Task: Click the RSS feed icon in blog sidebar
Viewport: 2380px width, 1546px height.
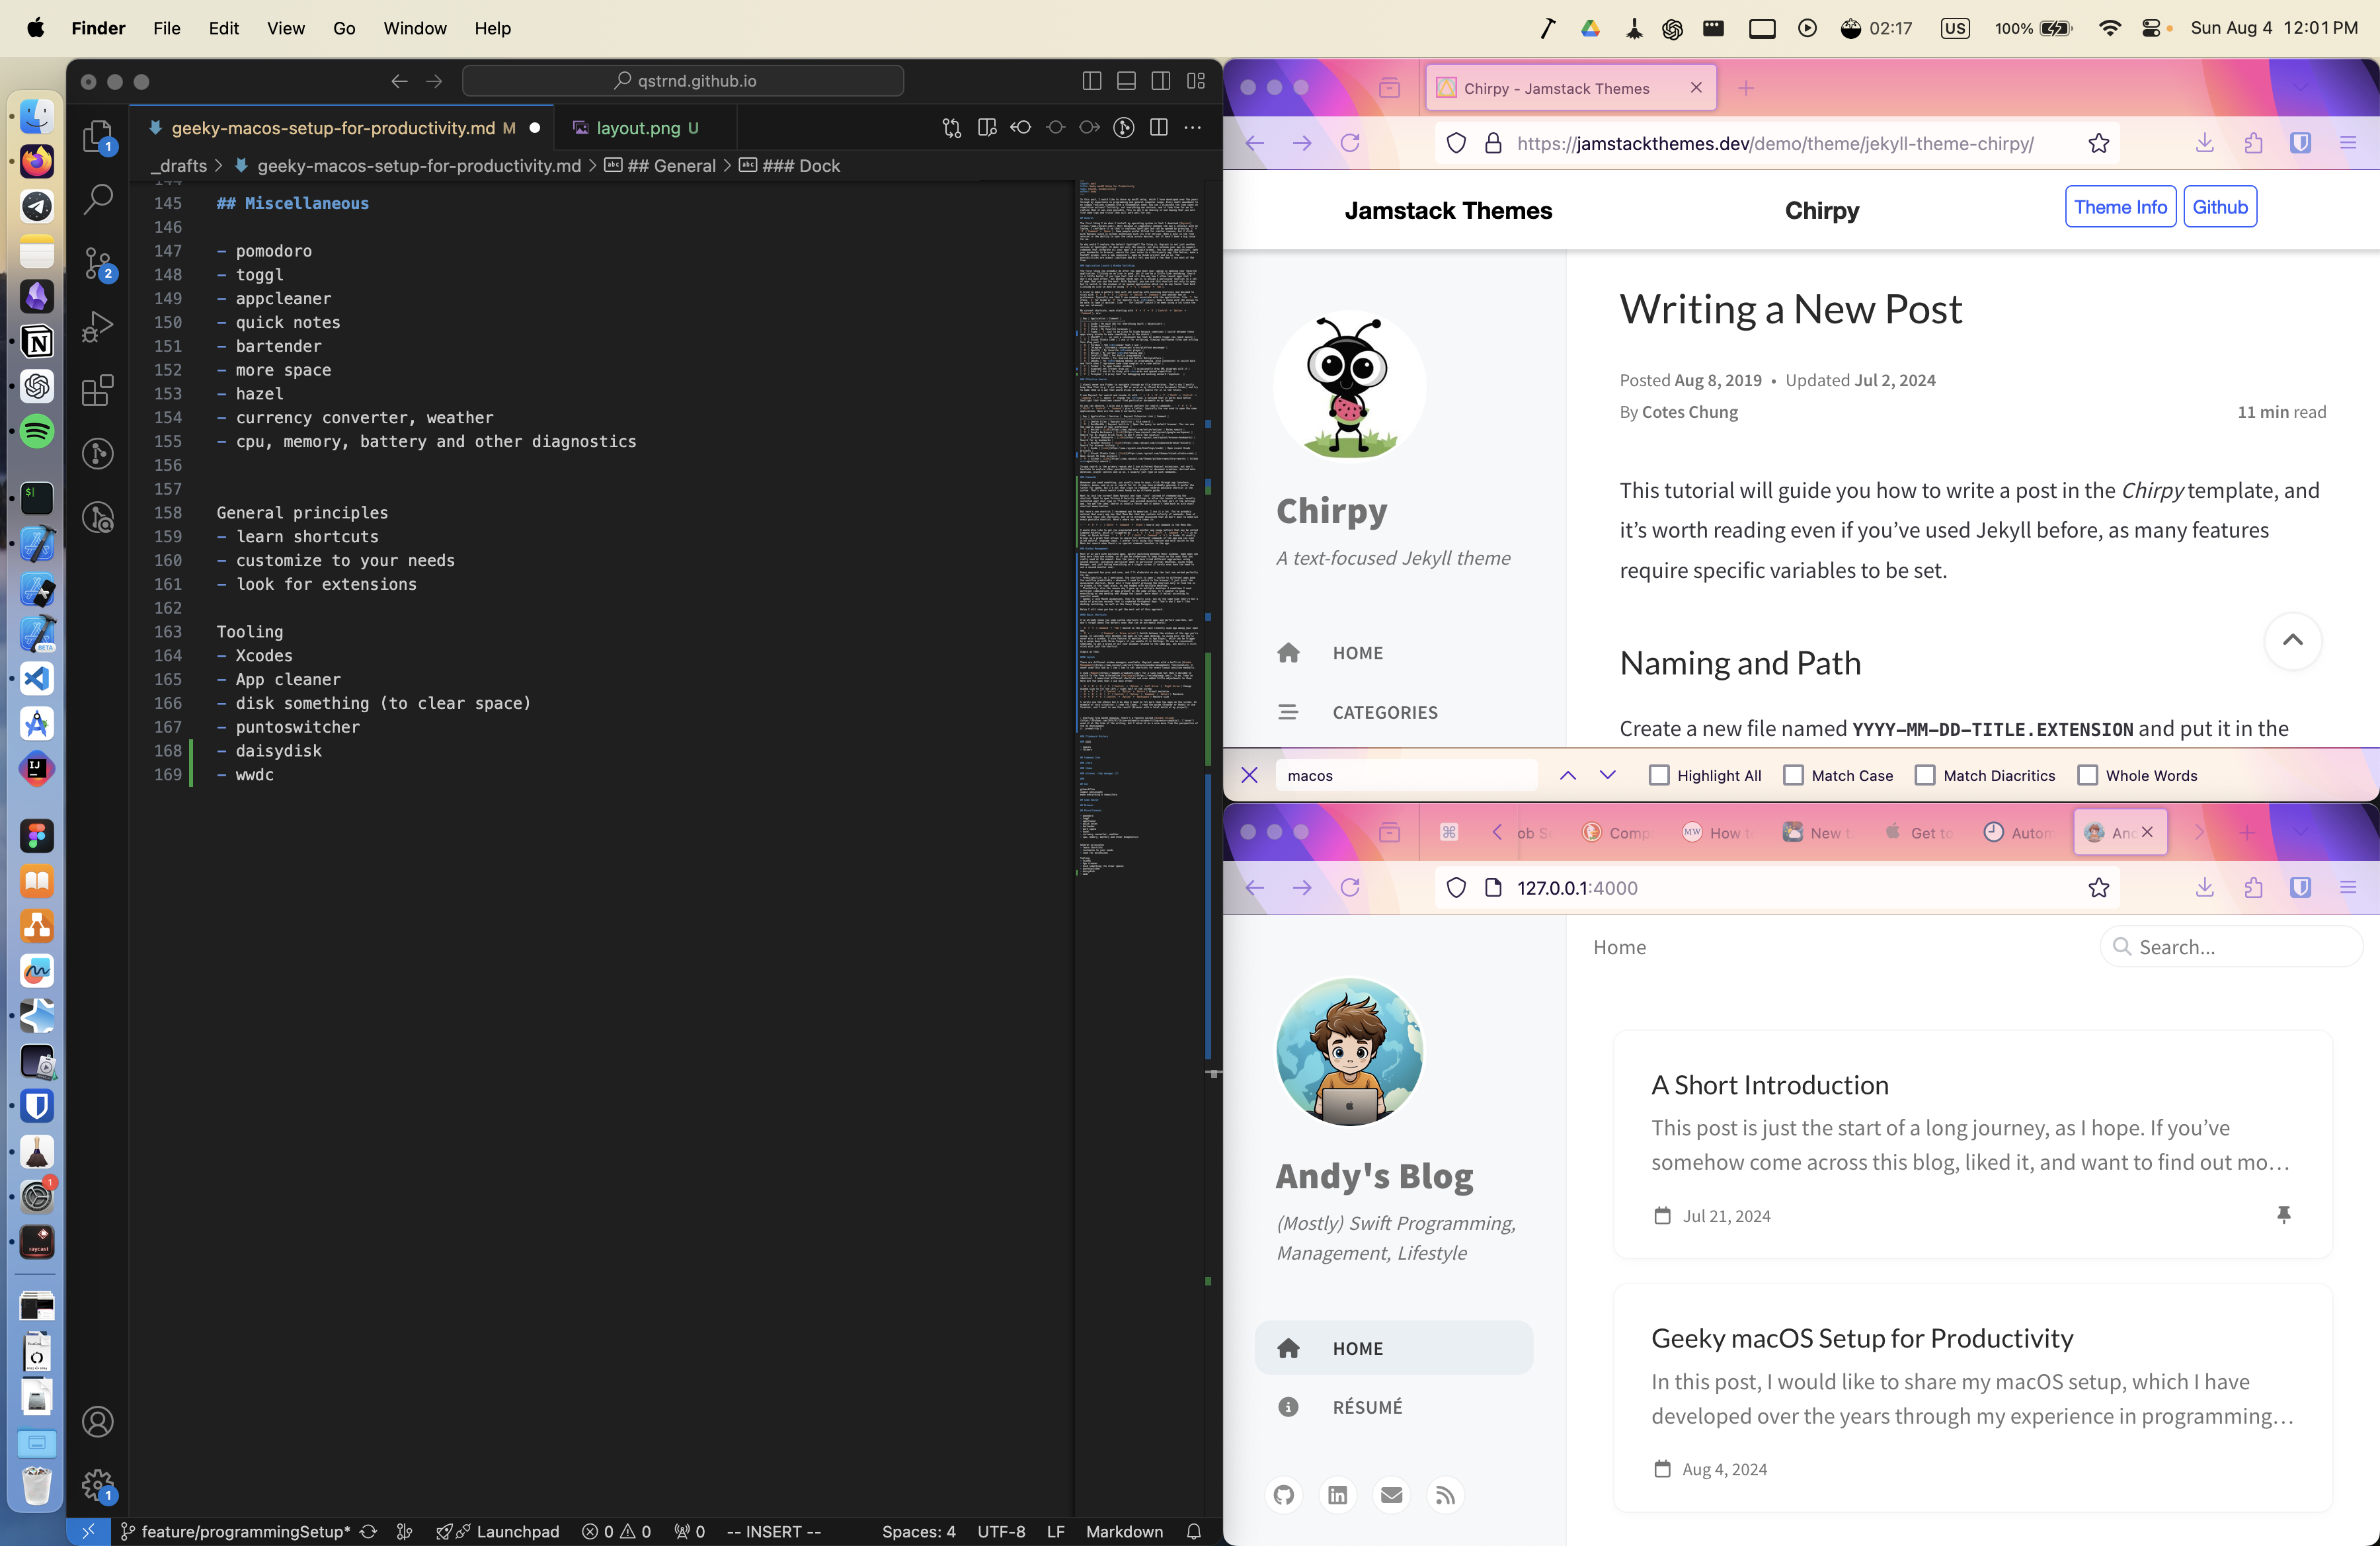Action: (x=1445, y=1495)
